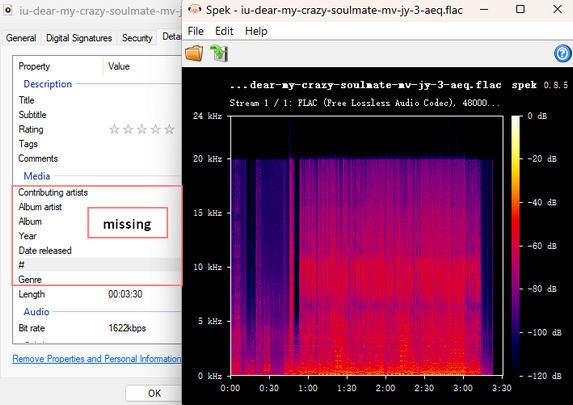The width and height of the screenshot is (573, 405).
Task: Click the Rating property label
Action: click(31, 129)
